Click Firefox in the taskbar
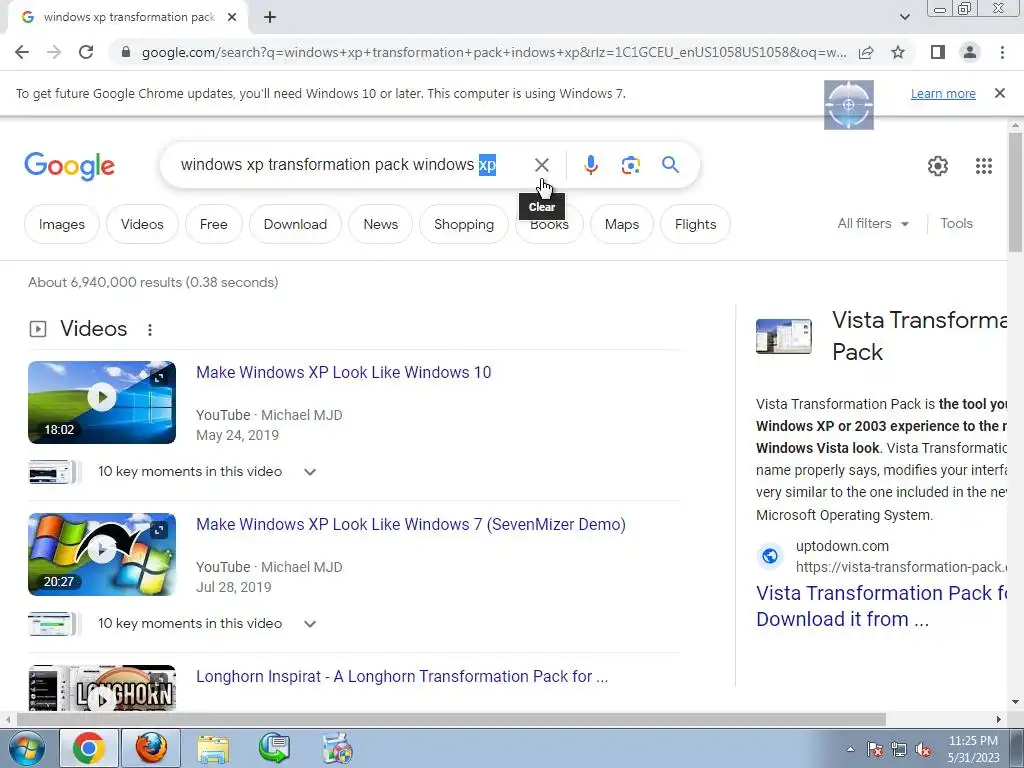This screenshot has width=1024, height=768. 151,748
